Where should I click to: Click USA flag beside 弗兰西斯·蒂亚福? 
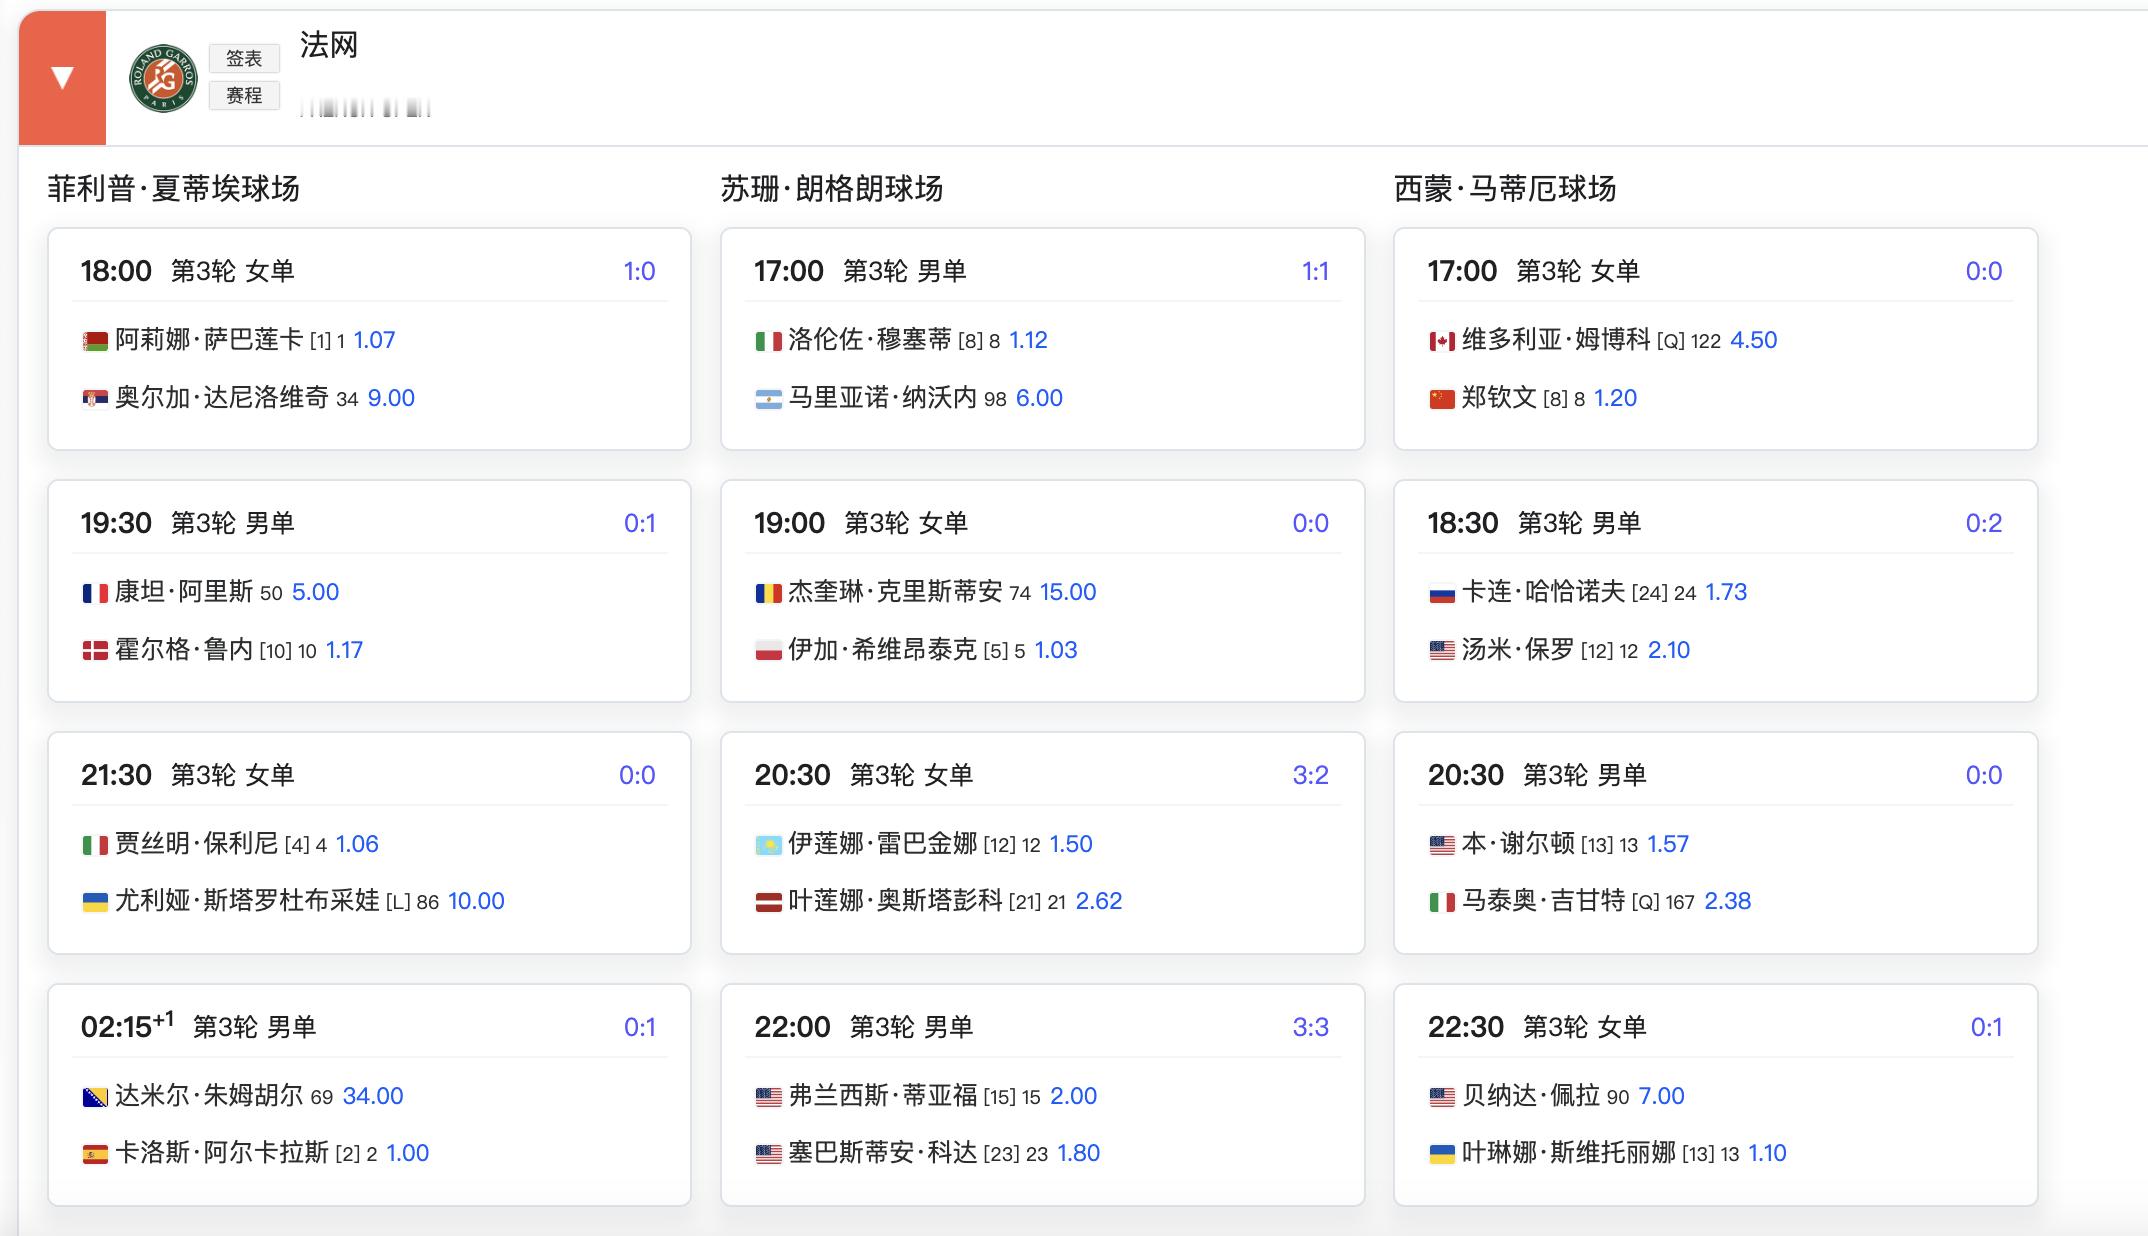pyautogui.click(x=768, y=1098)
